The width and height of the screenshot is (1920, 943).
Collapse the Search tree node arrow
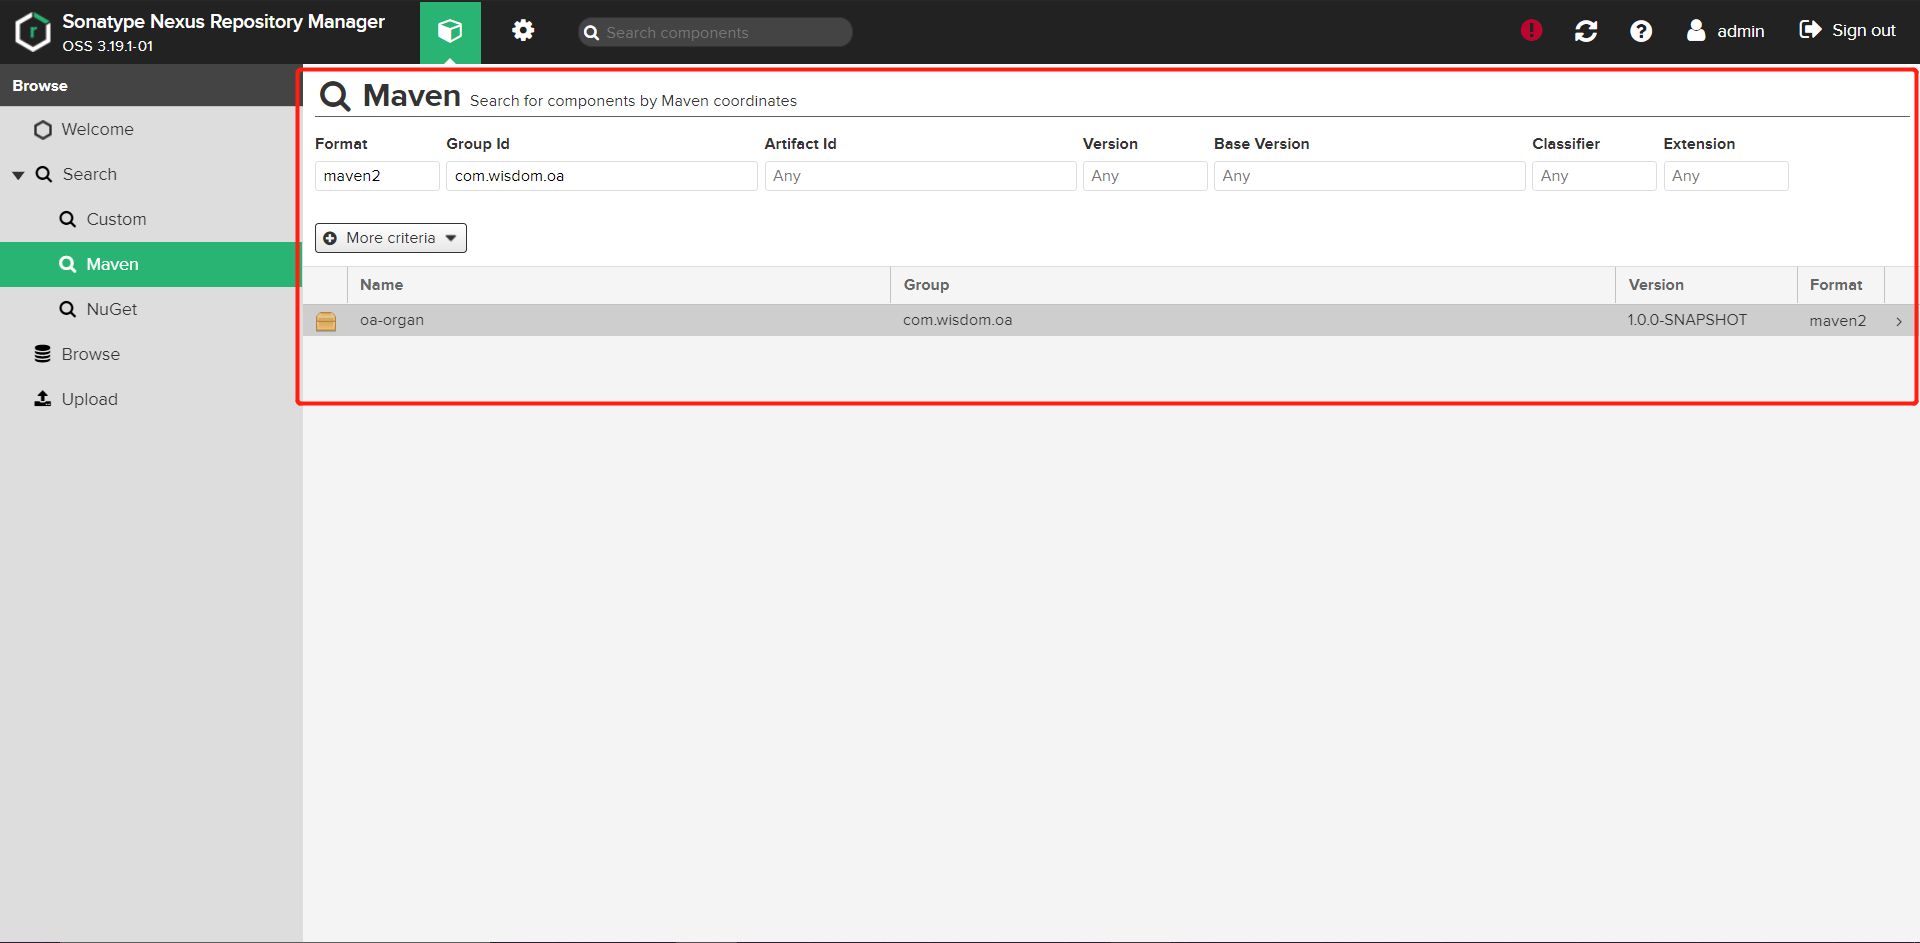[18, 175]
